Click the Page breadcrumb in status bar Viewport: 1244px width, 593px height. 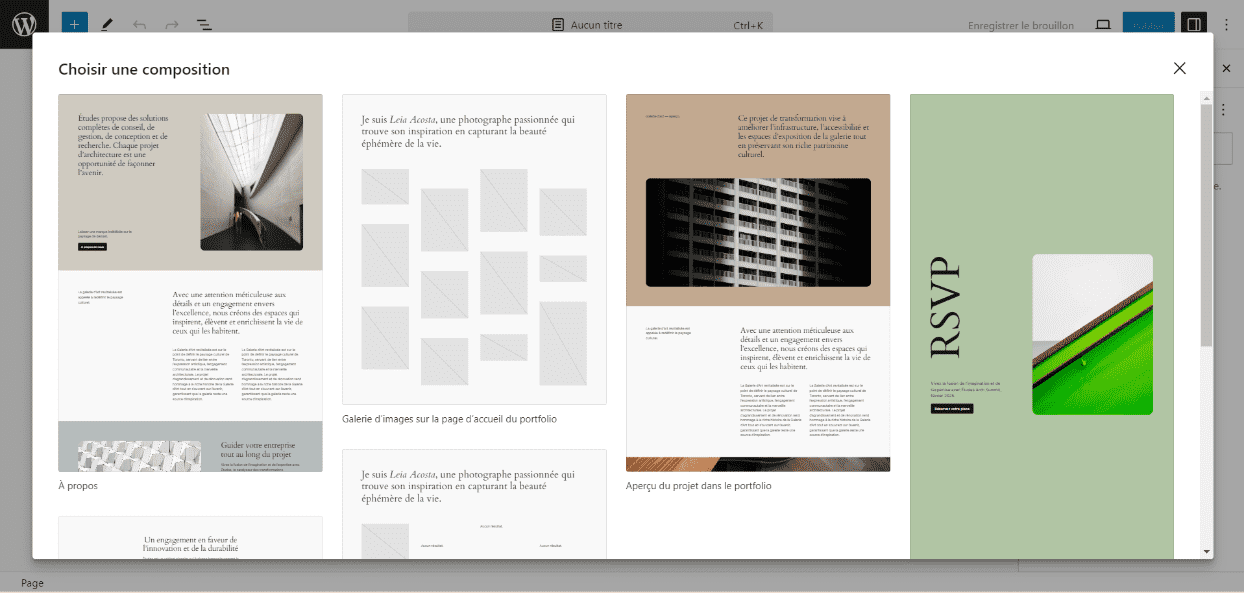click(x=32, y=582)
